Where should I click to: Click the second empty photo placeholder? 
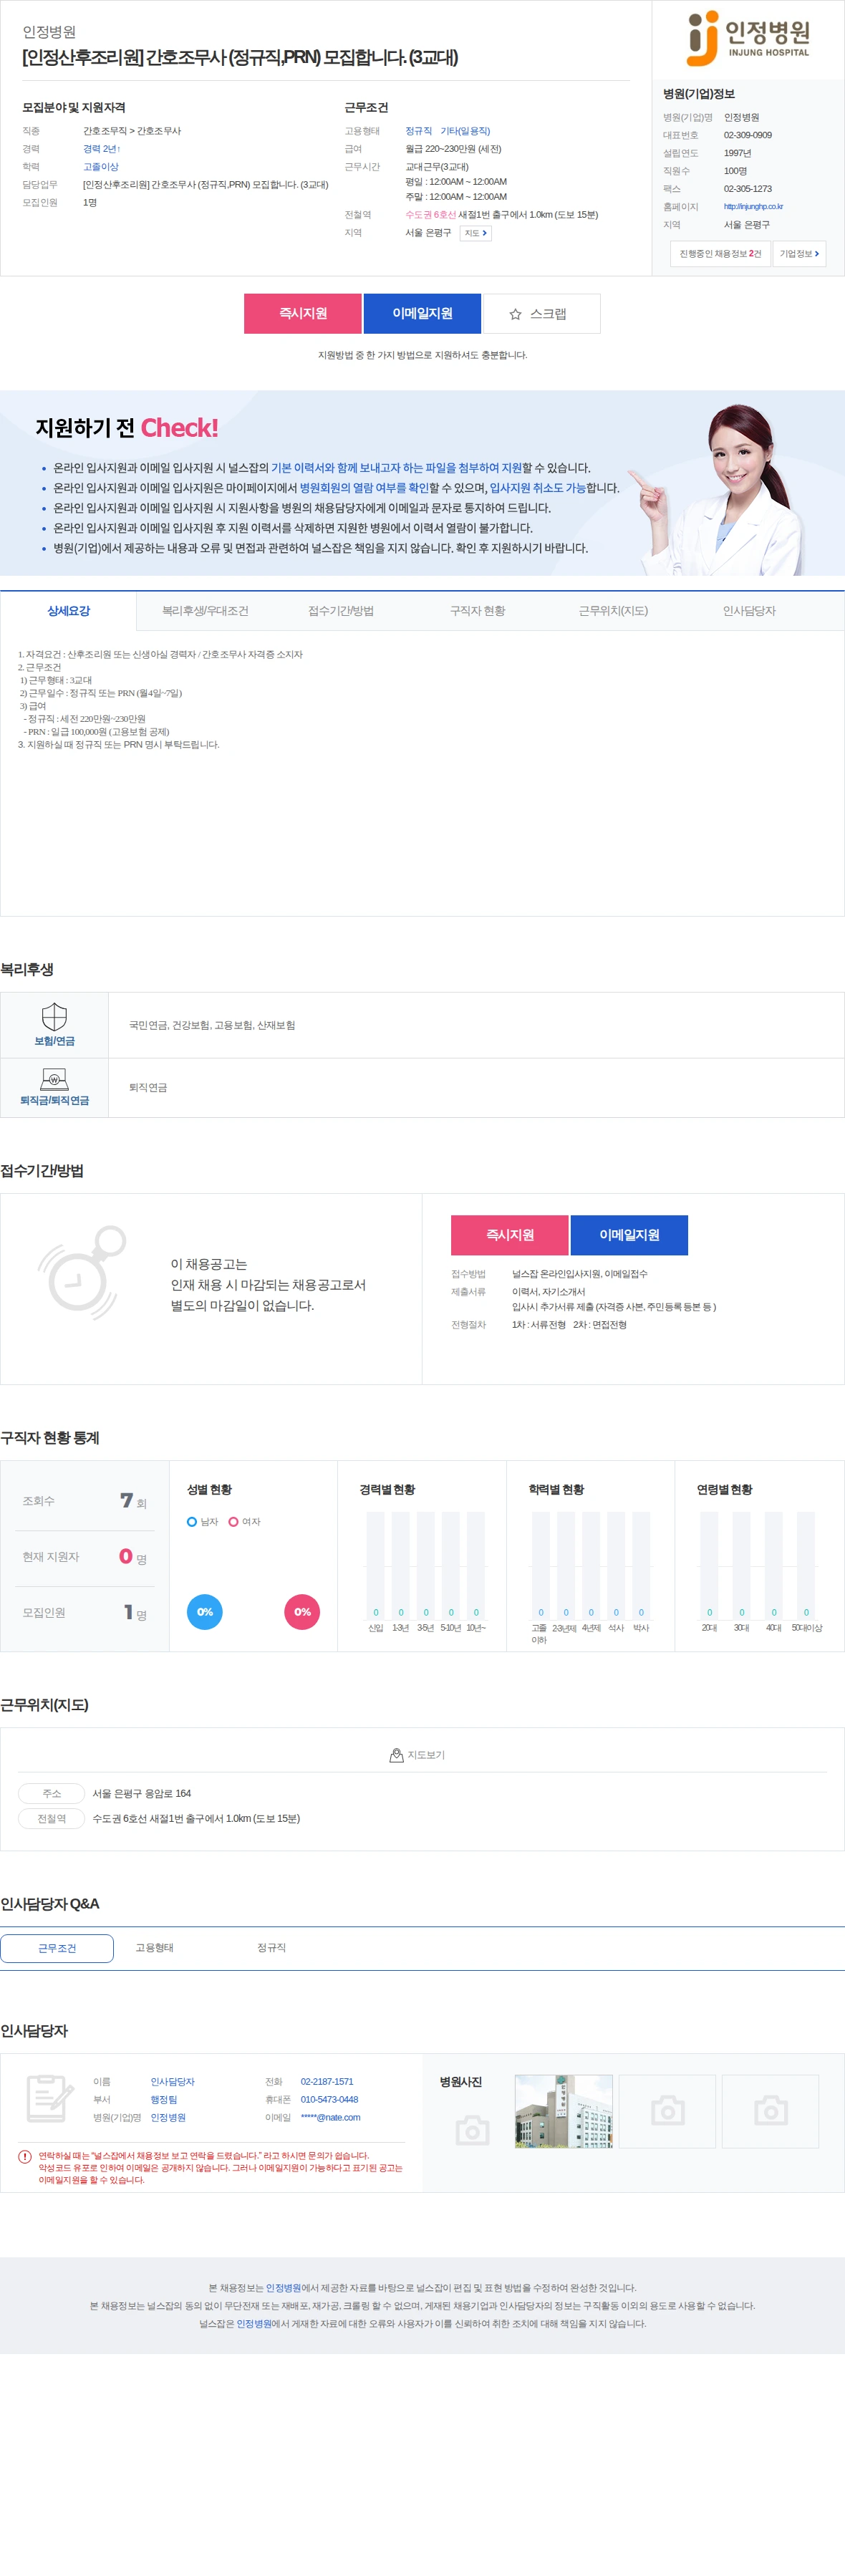[x=667, y=2110]
